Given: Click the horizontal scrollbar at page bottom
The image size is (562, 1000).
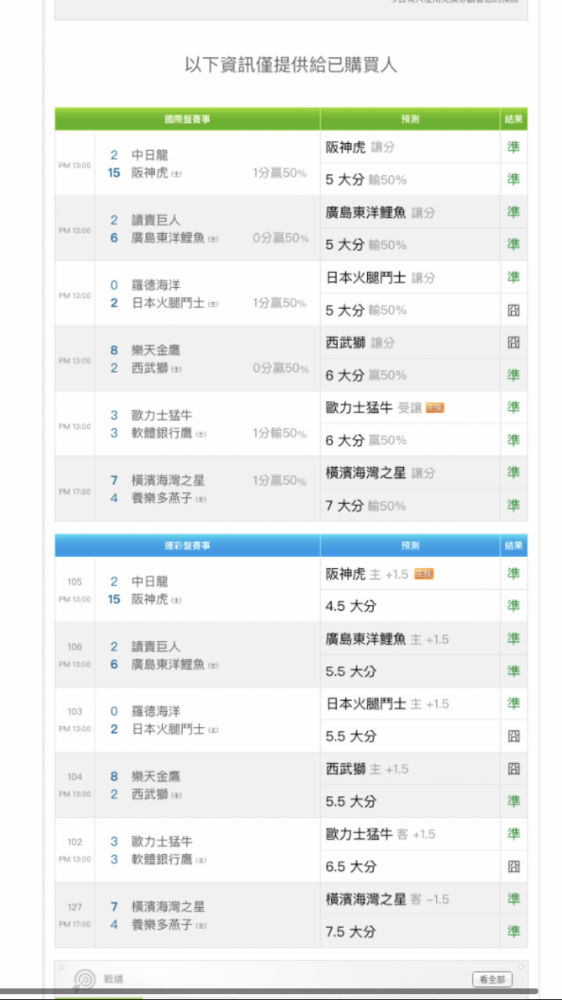Looking at the screenshot, I should (x=281, y=993).
